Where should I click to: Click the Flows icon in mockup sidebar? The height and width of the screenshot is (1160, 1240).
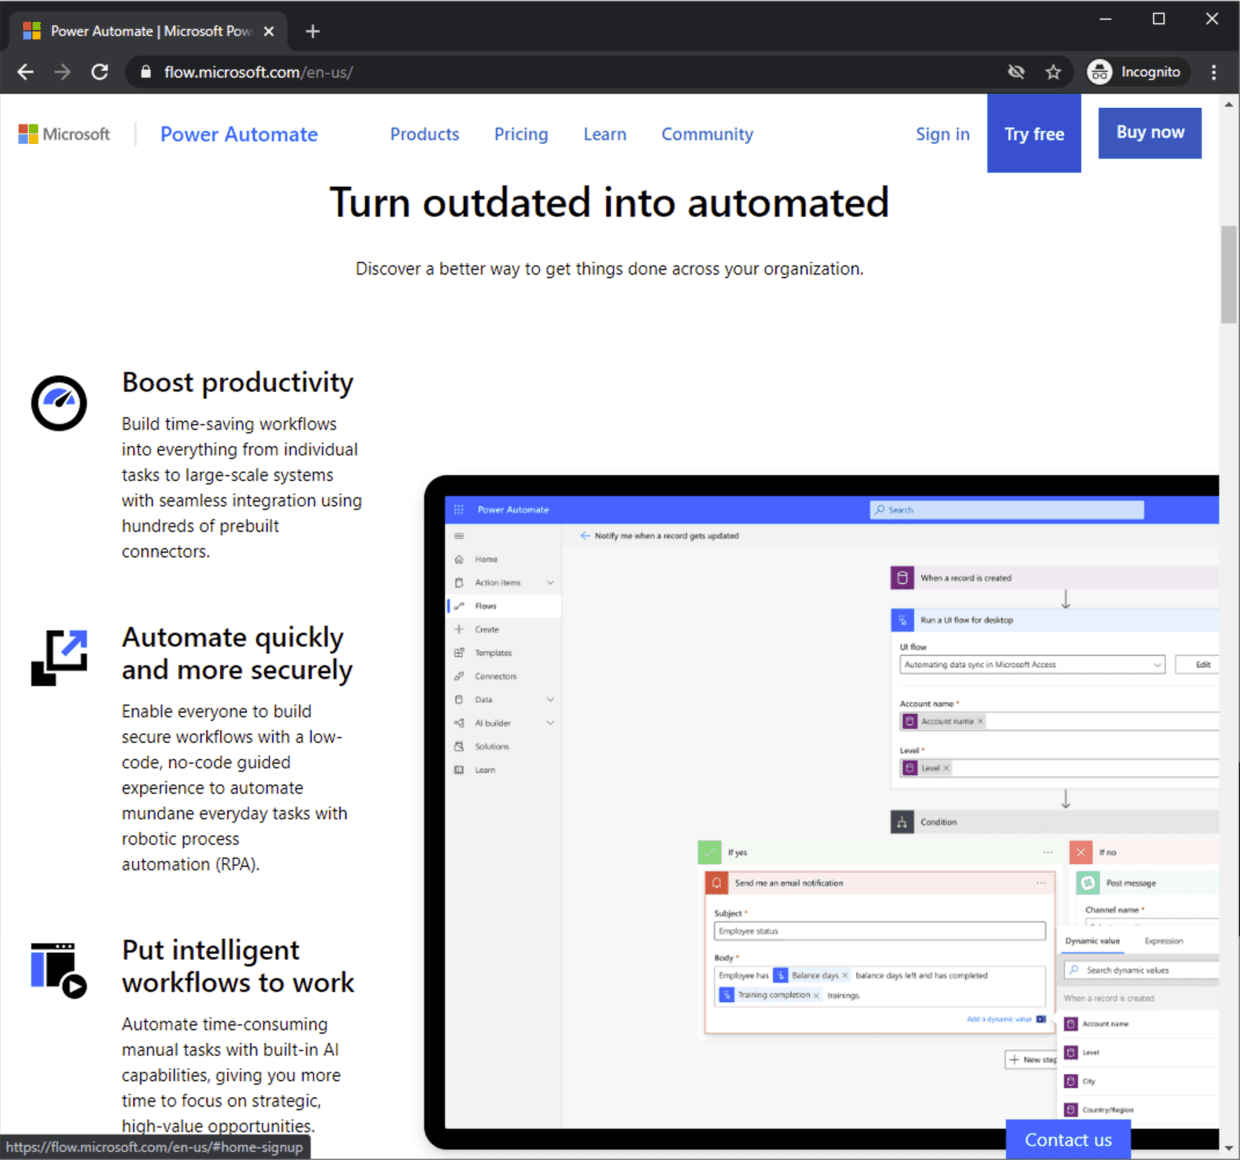pos(459,606)
